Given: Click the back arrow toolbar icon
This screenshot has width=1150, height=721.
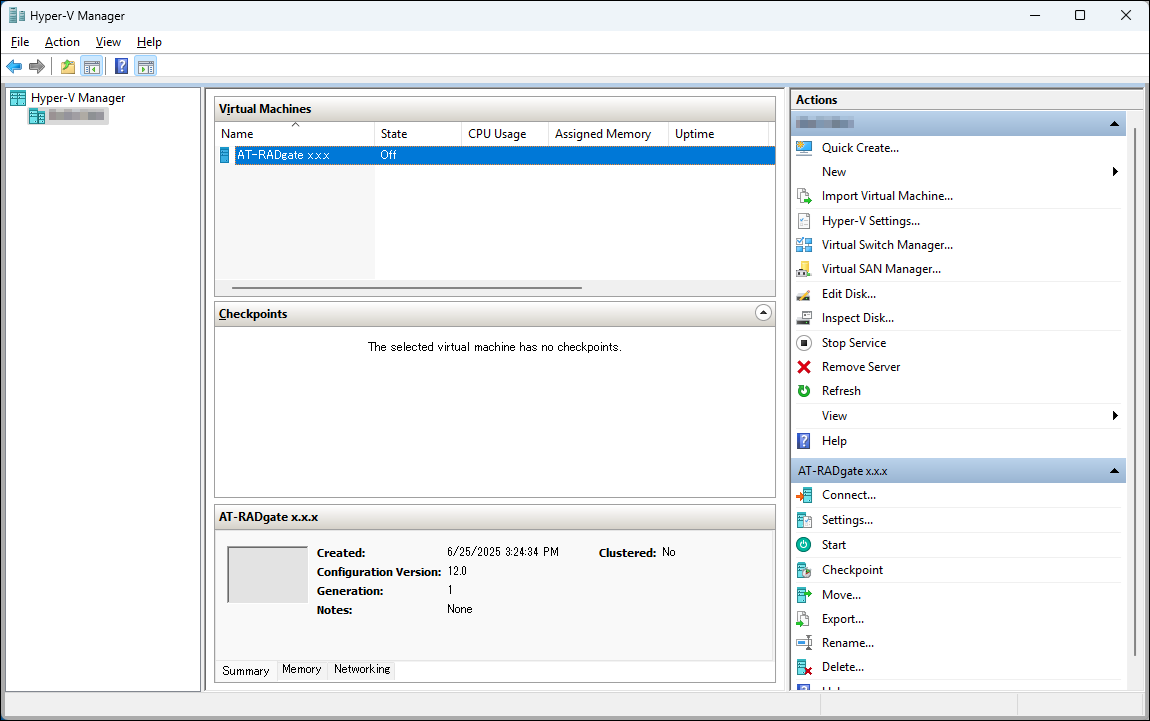Looking at the screenshot, I should pos(14,67).
